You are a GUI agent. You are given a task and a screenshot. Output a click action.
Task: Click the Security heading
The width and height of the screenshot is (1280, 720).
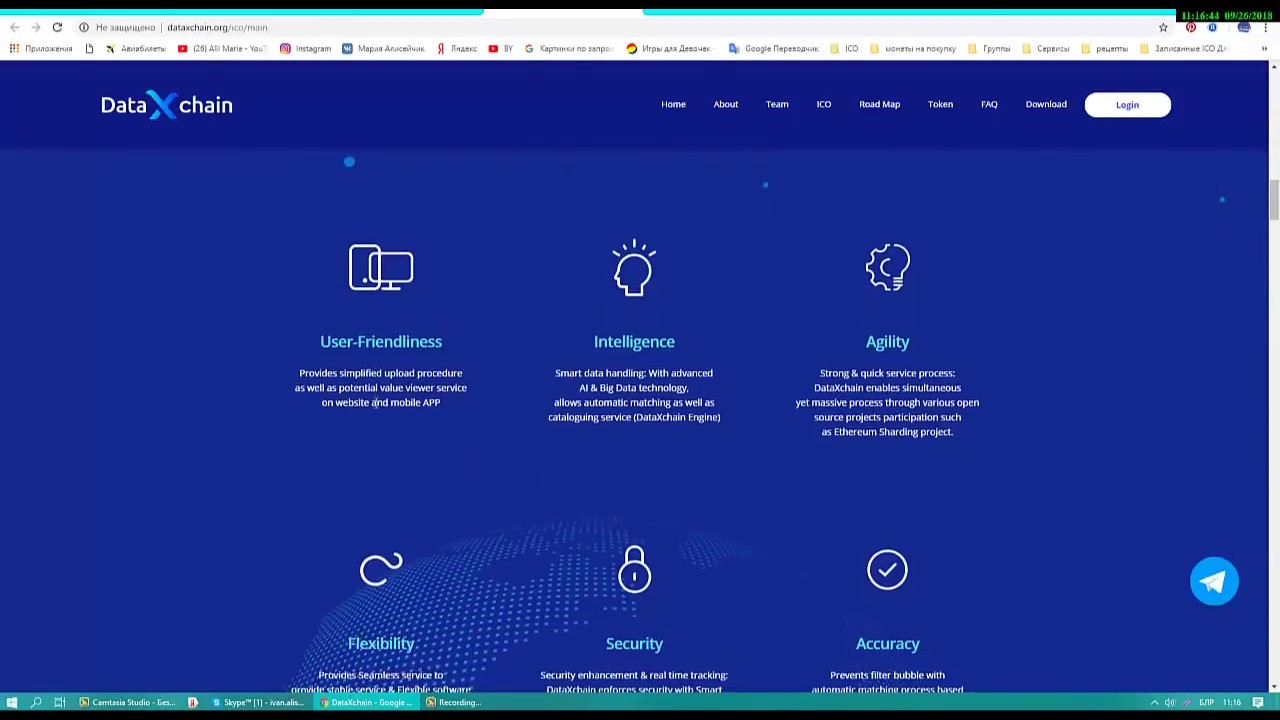click(x=634, y=643)
